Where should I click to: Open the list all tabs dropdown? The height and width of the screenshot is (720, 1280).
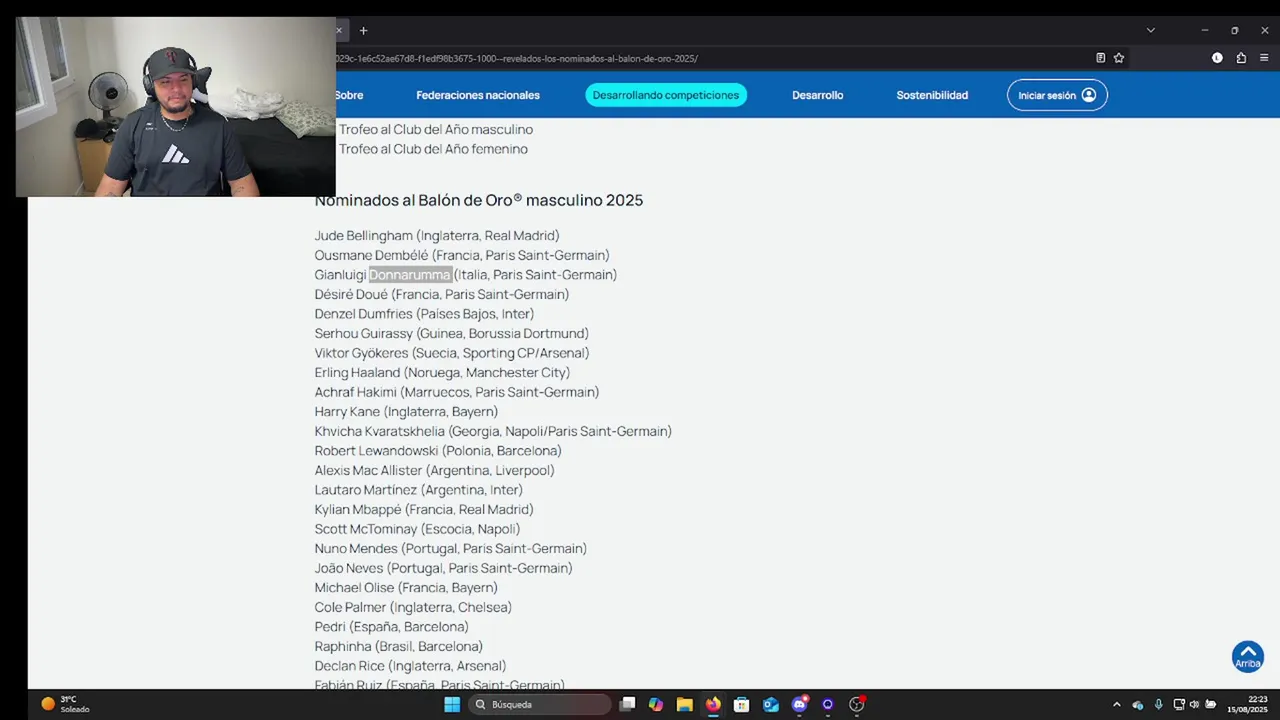[1150, 30]
